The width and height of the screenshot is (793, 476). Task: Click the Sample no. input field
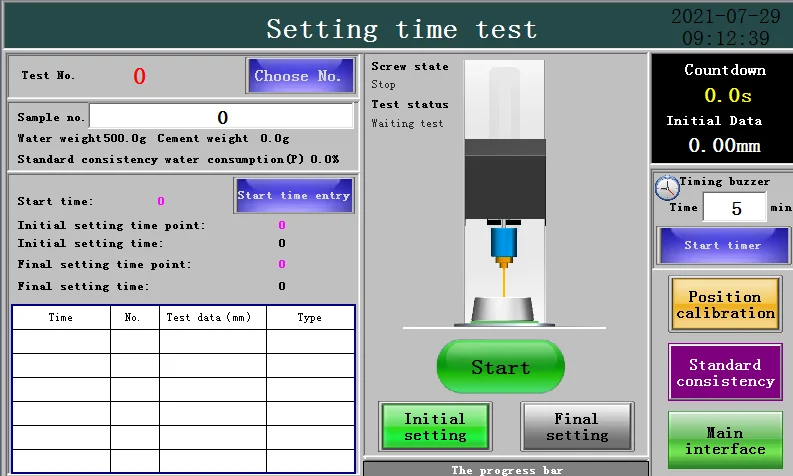point(222,117)
